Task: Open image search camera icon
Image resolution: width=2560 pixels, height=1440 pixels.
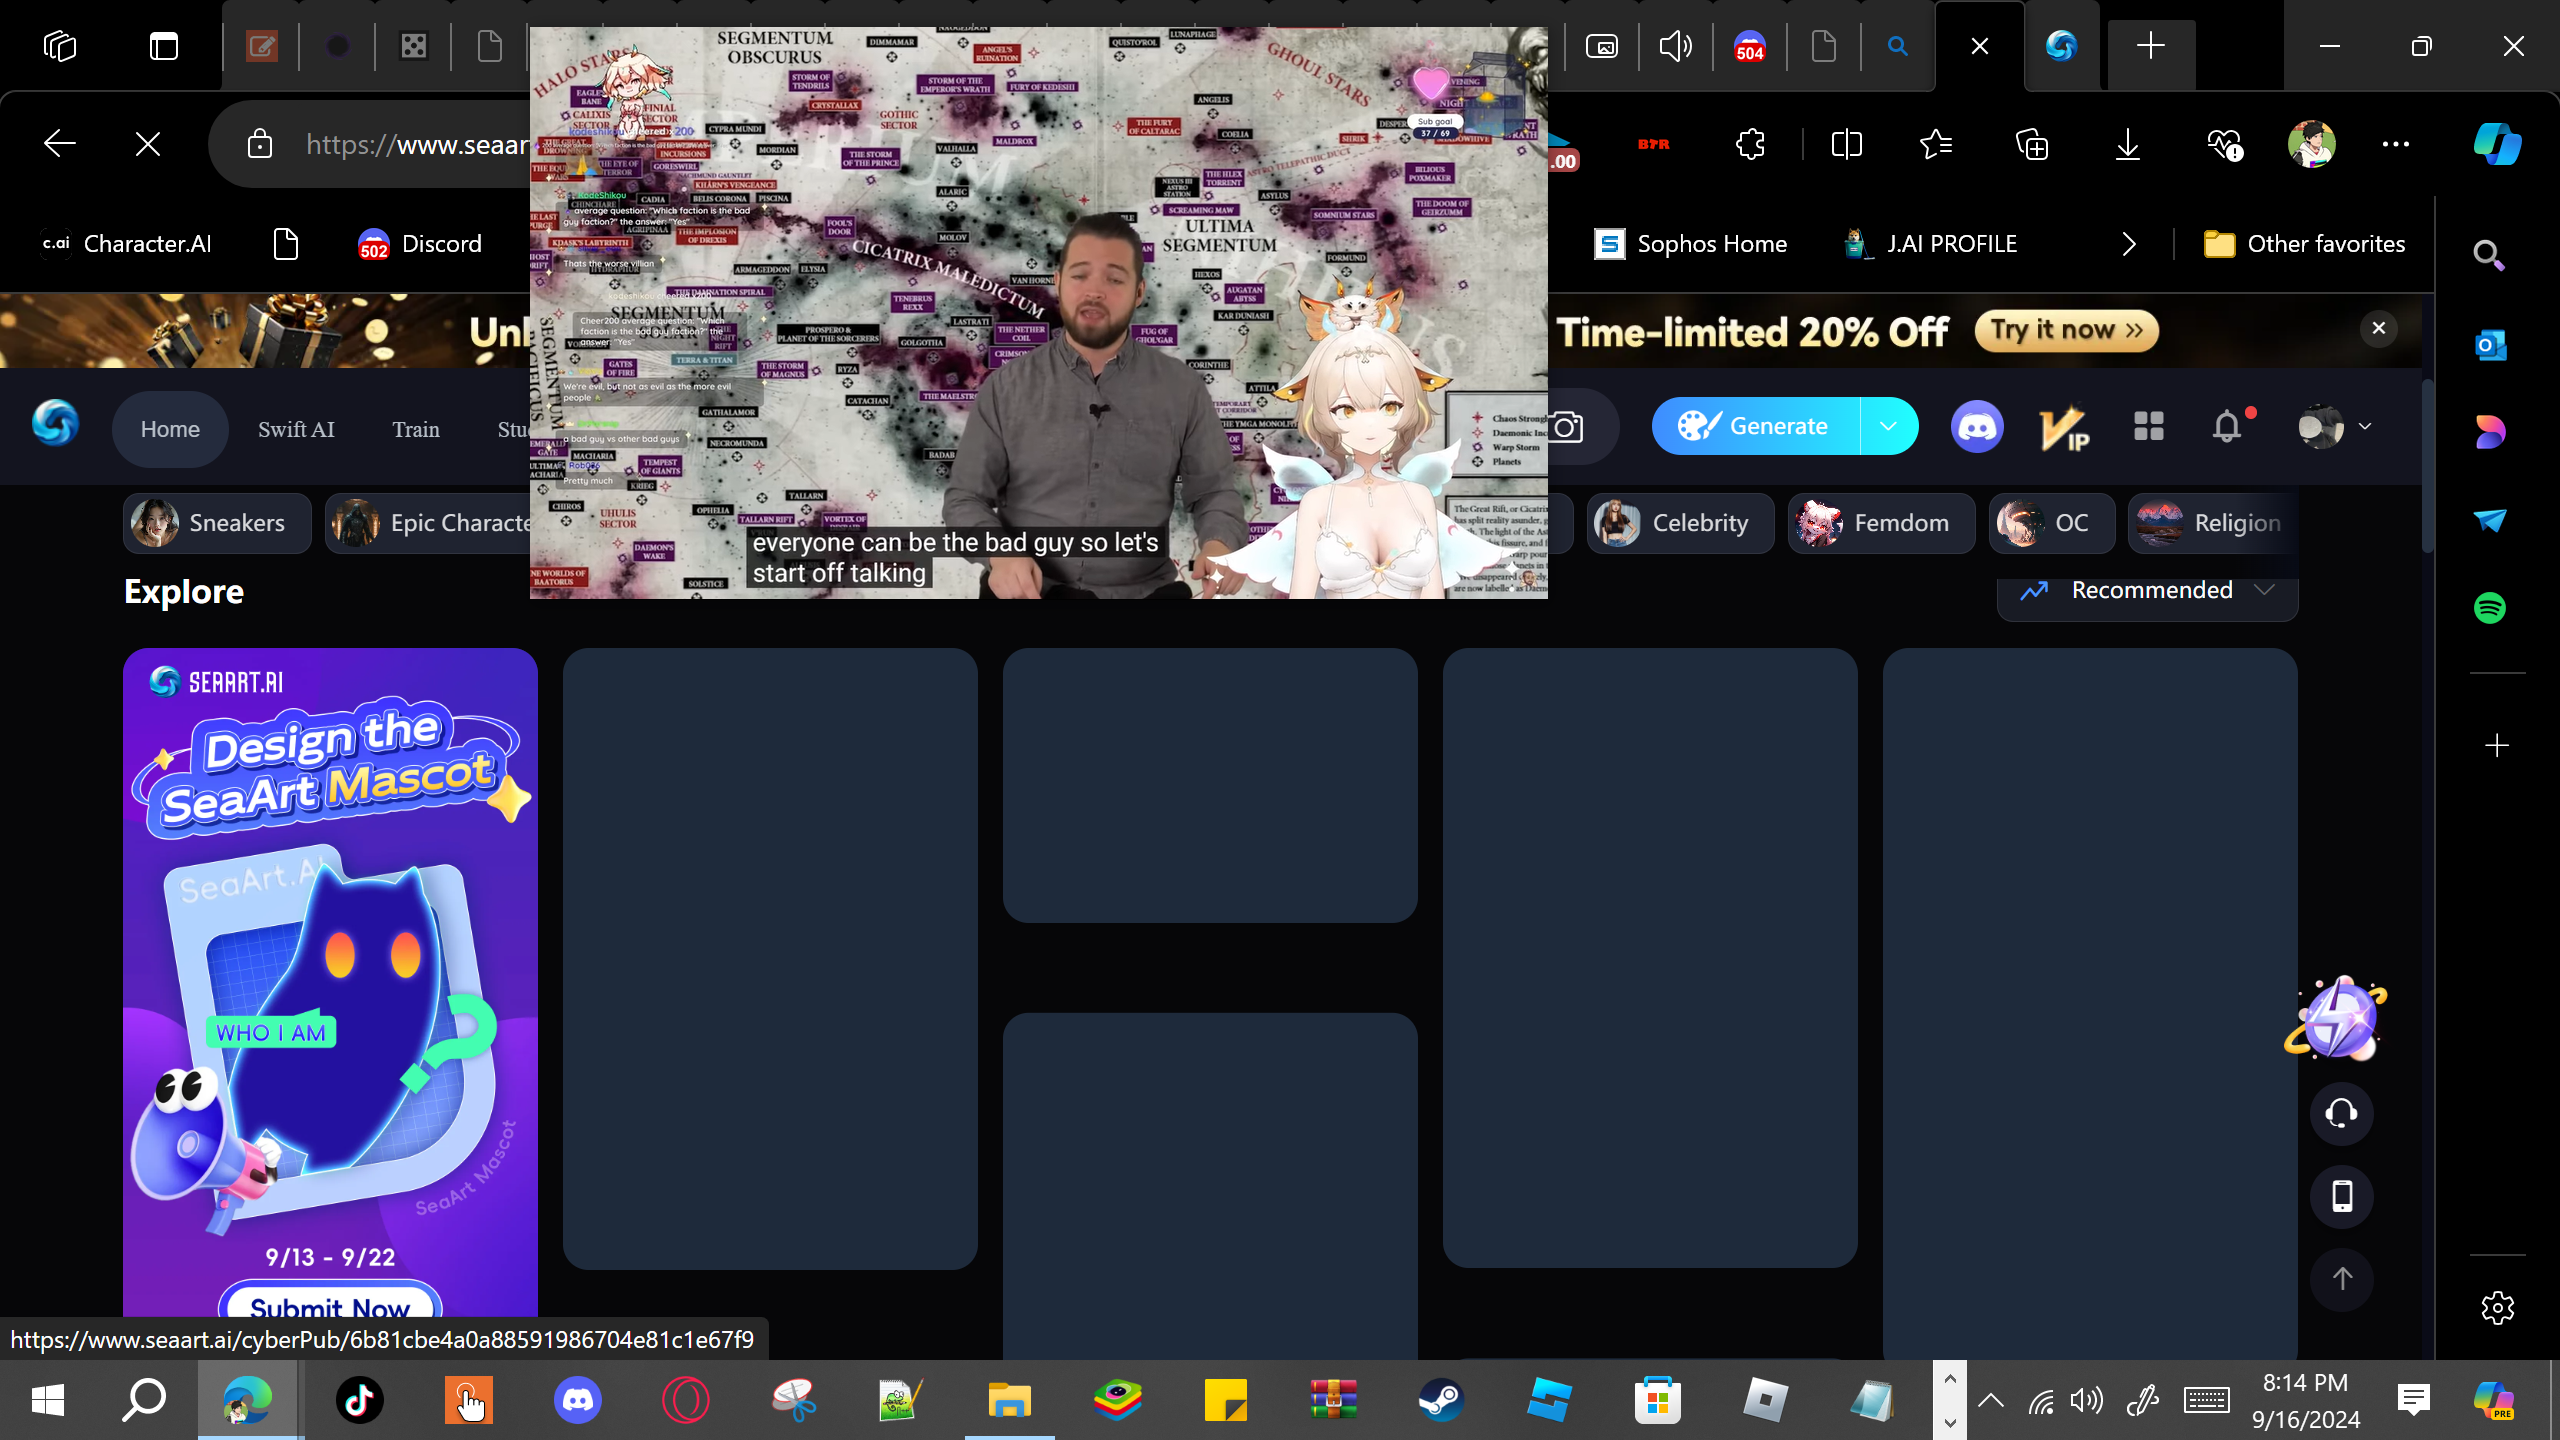Action: [1567, 427]
